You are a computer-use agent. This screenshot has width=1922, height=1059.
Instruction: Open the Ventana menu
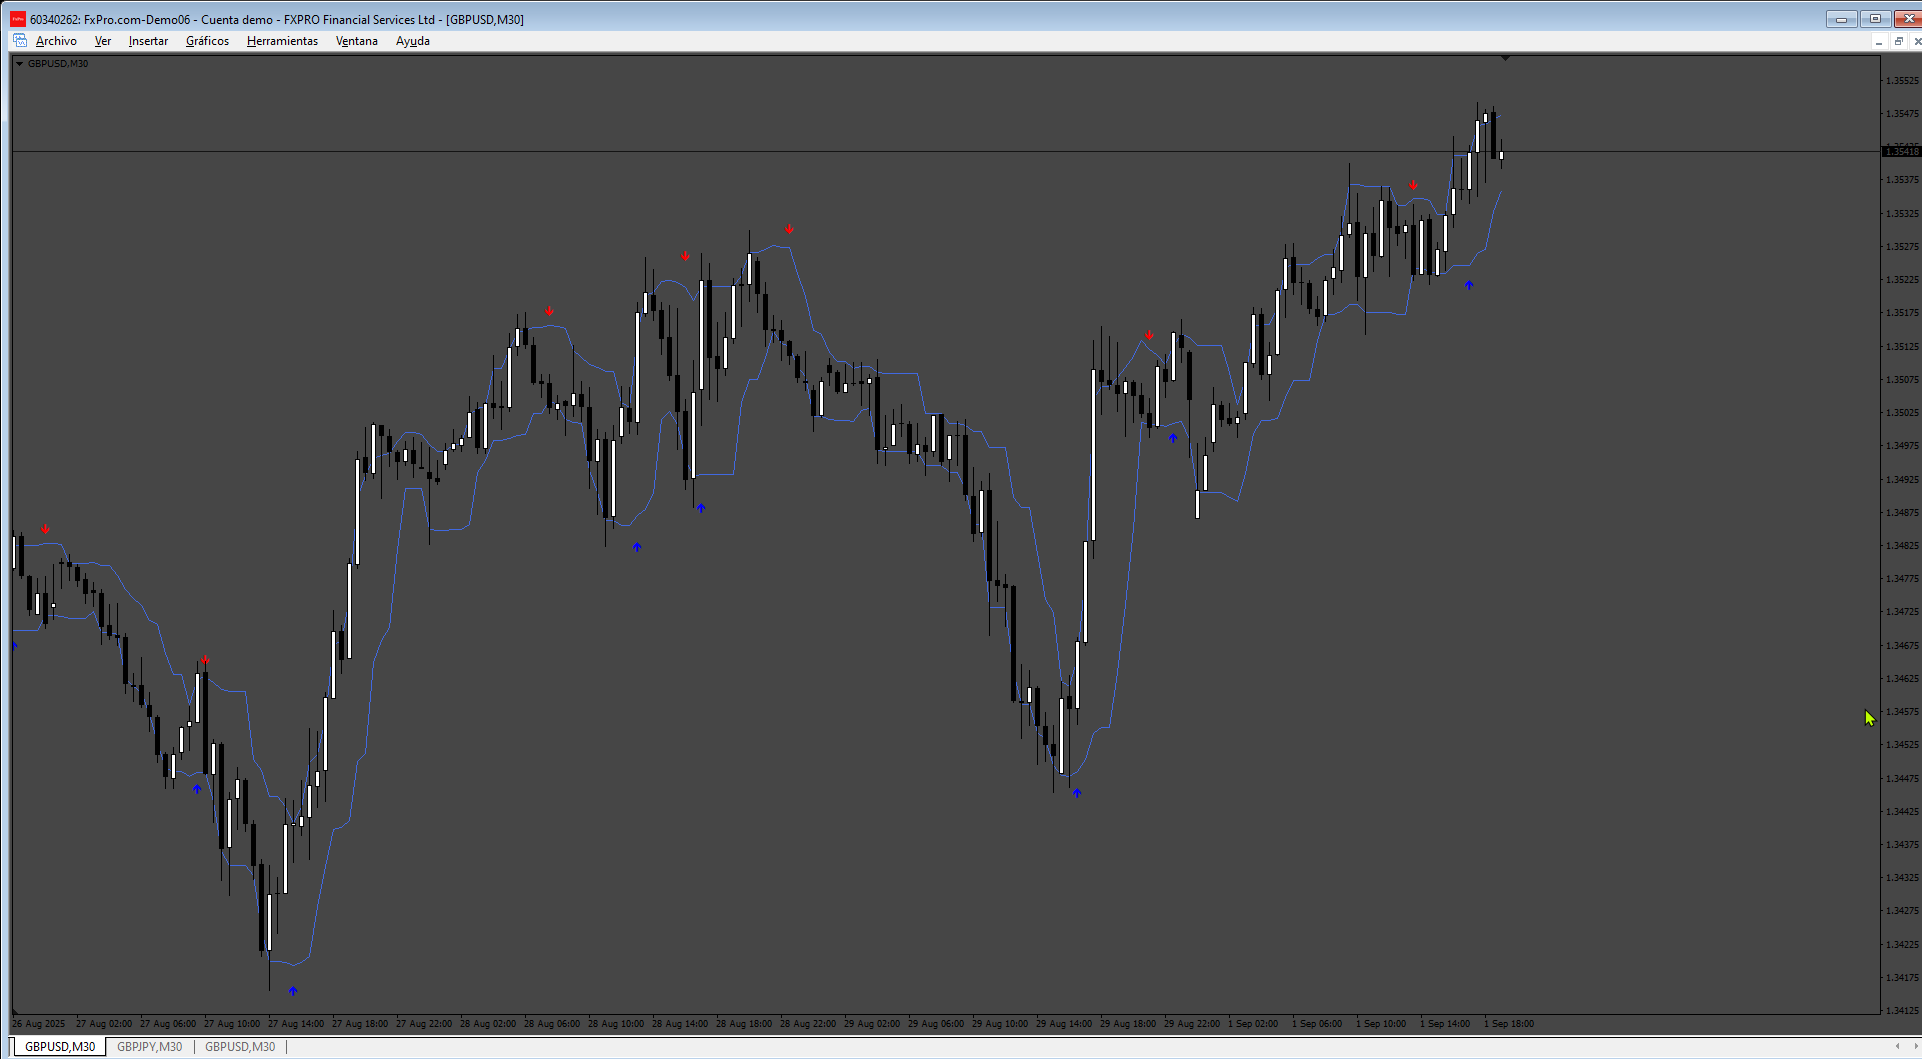click(x=357, y=41)
